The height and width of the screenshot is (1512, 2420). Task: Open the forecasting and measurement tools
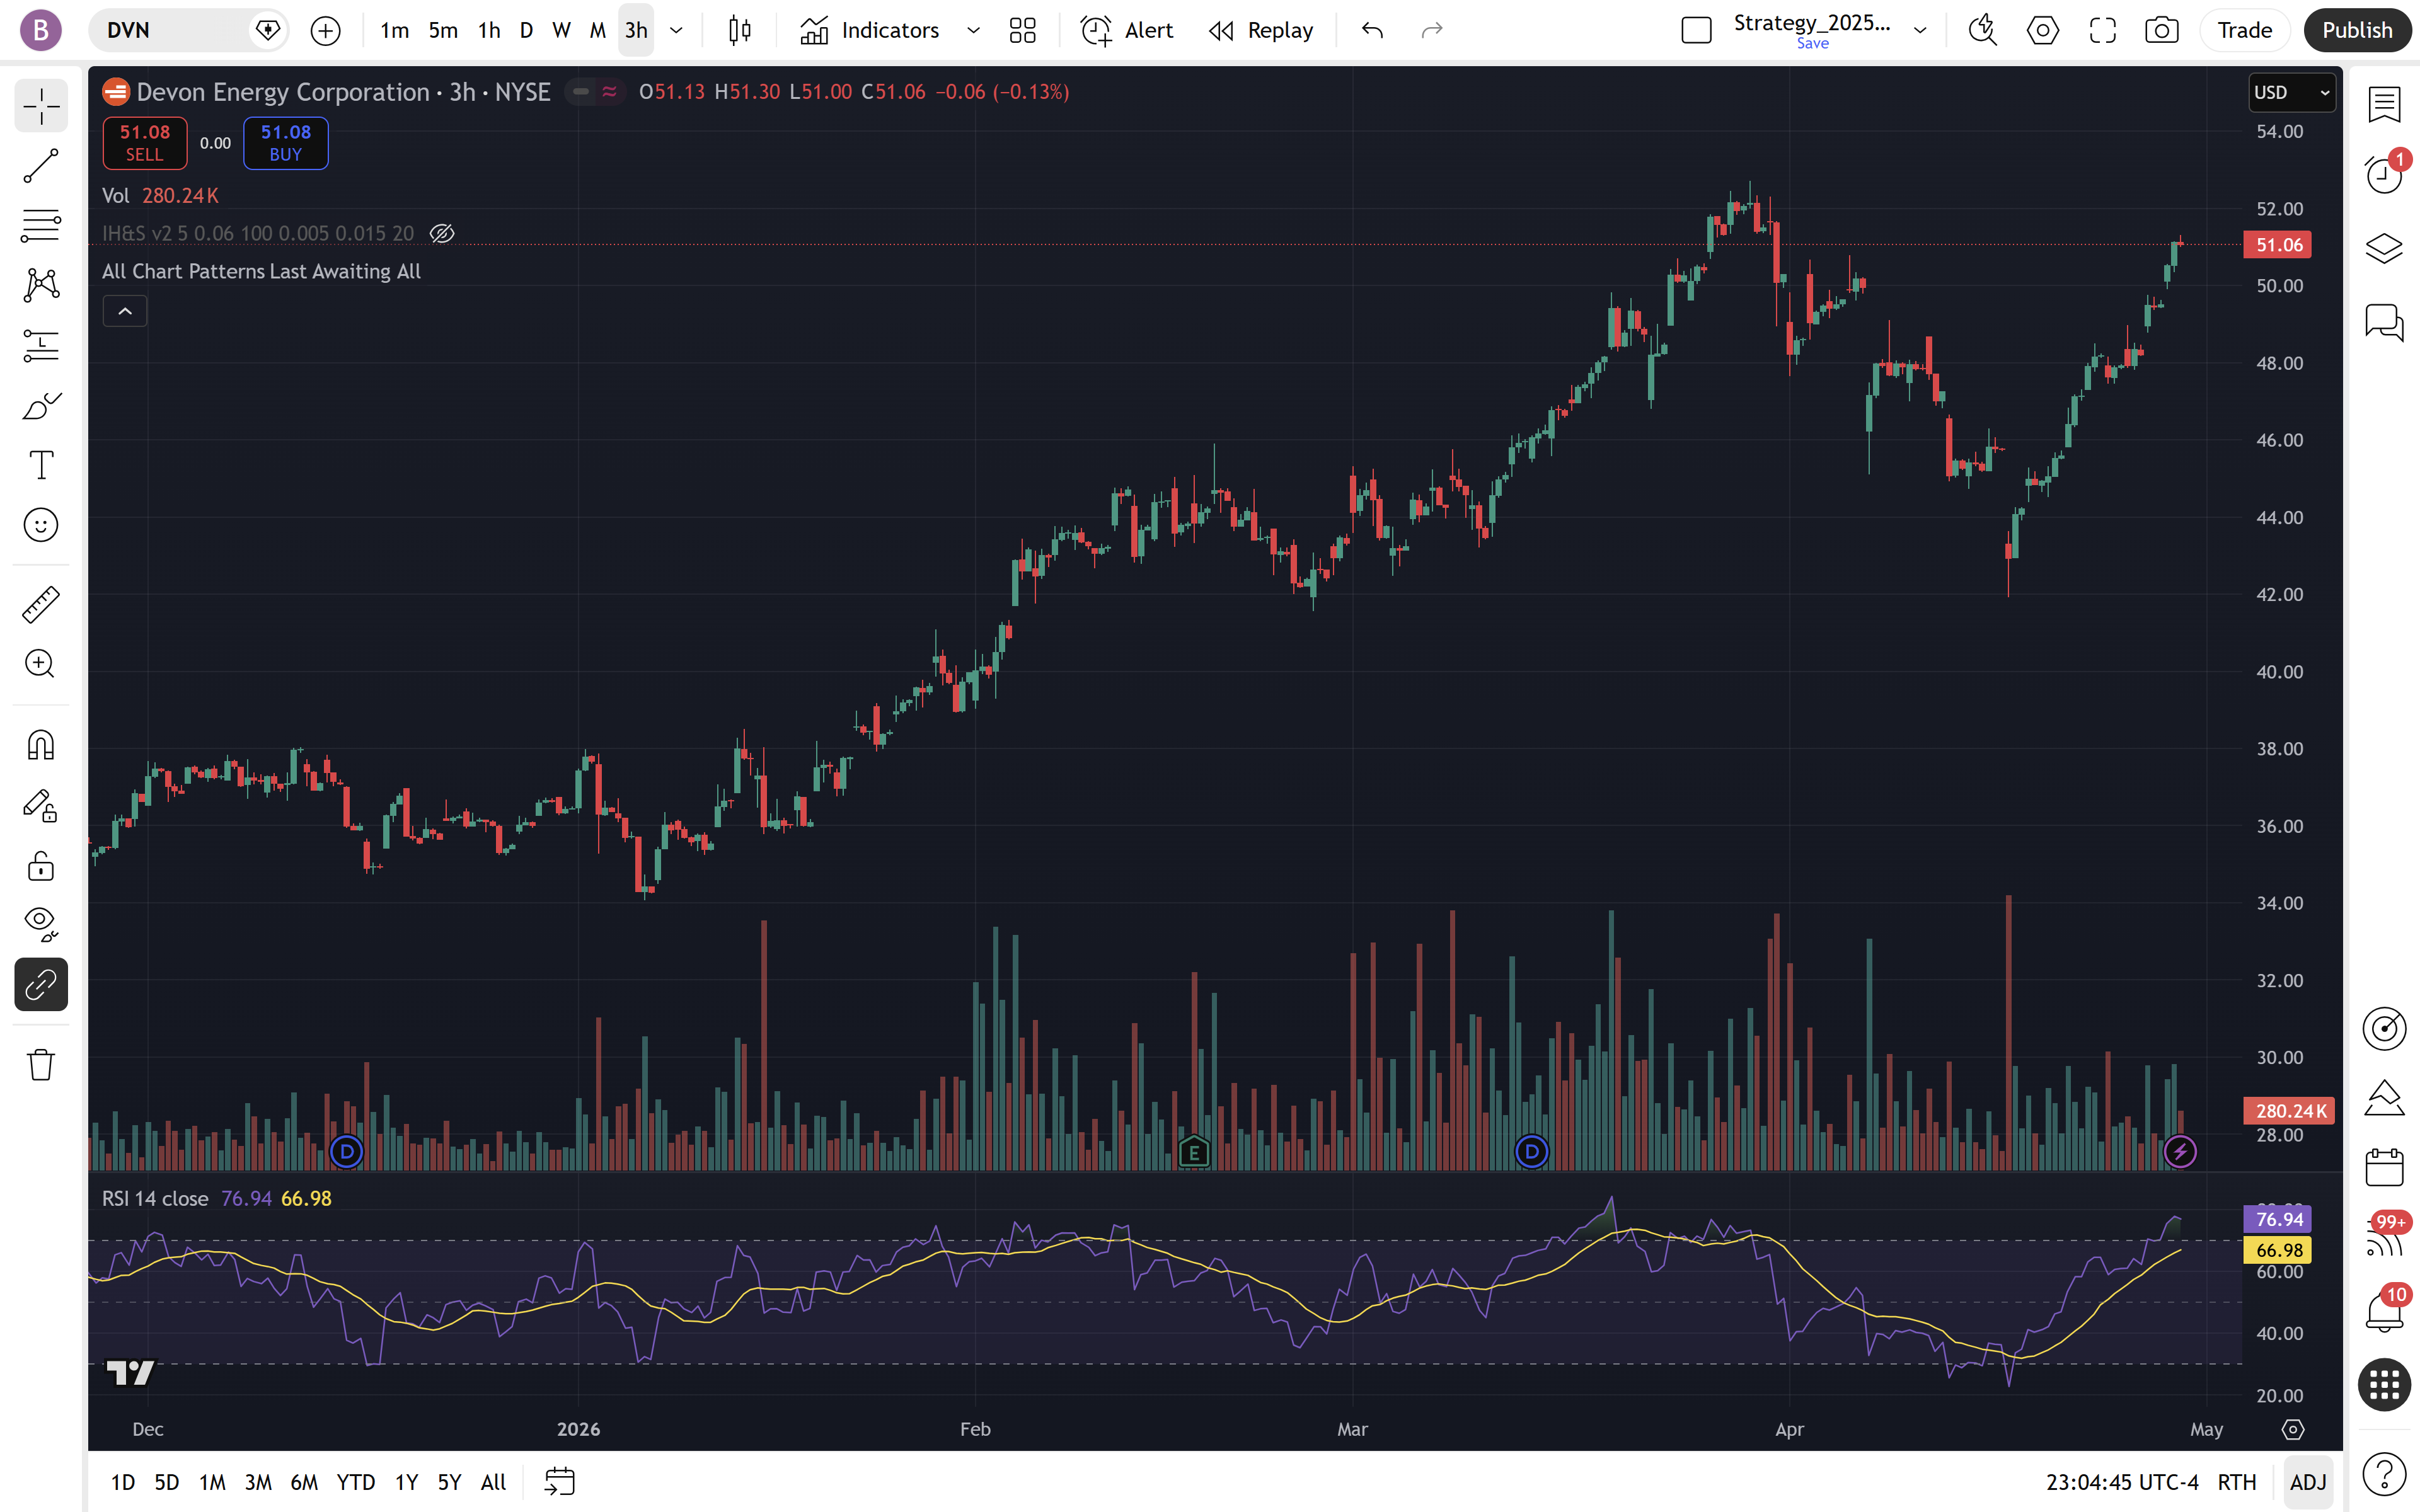[41, 346]
